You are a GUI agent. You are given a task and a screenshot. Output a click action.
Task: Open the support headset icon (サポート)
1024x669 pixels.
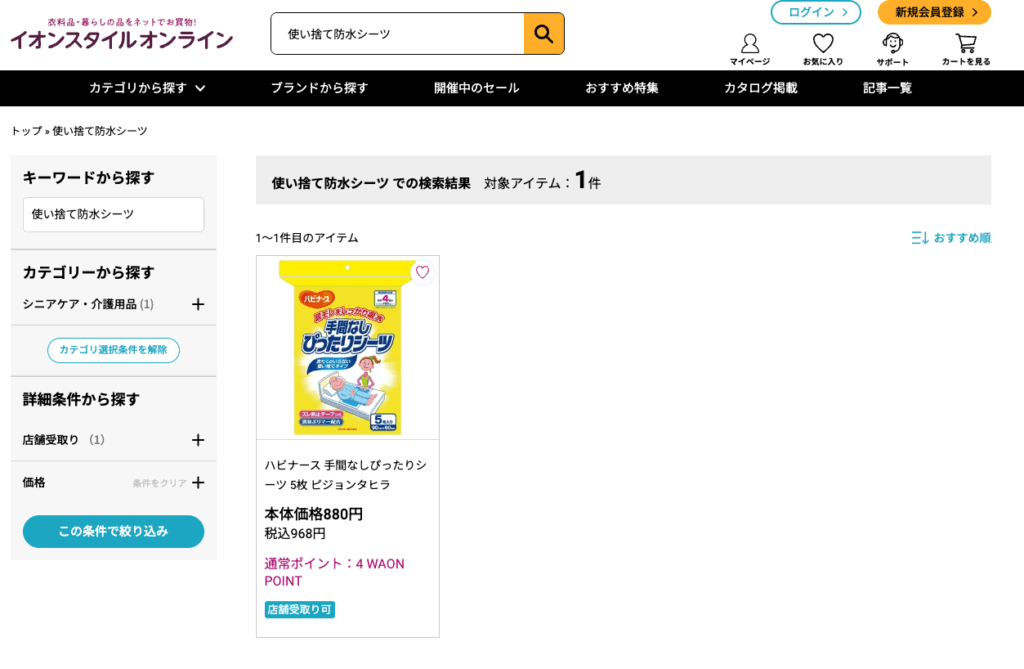click(893, 50)
